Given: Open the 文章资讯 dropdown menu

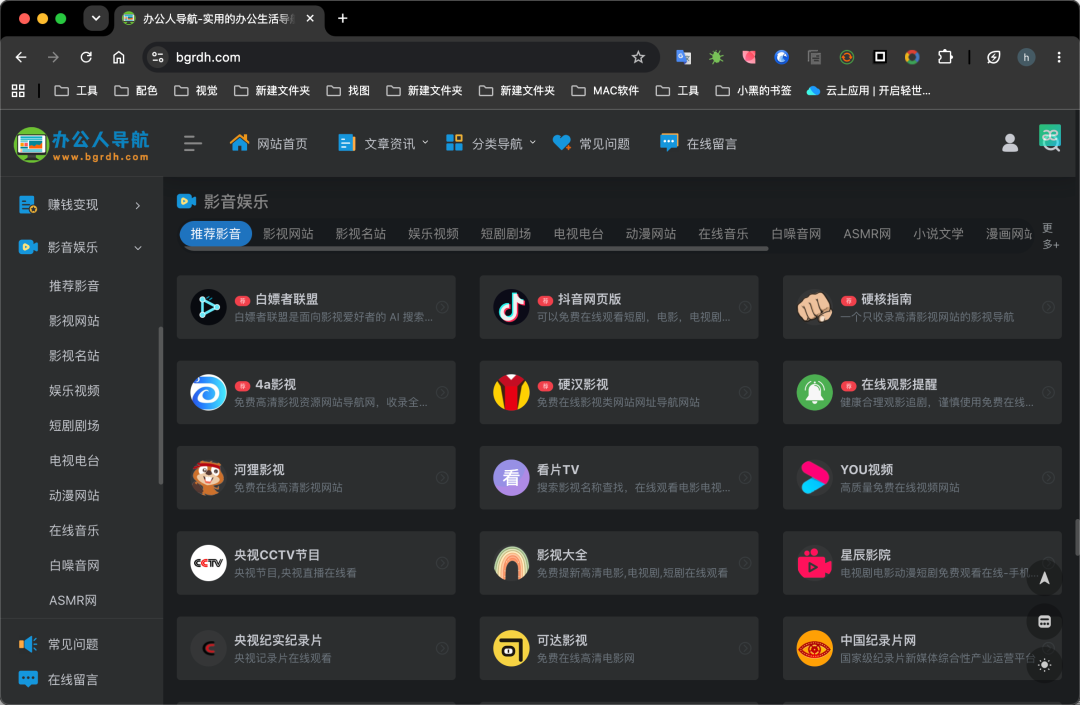Looking at the screenshot, I should [x=384, y=143].
